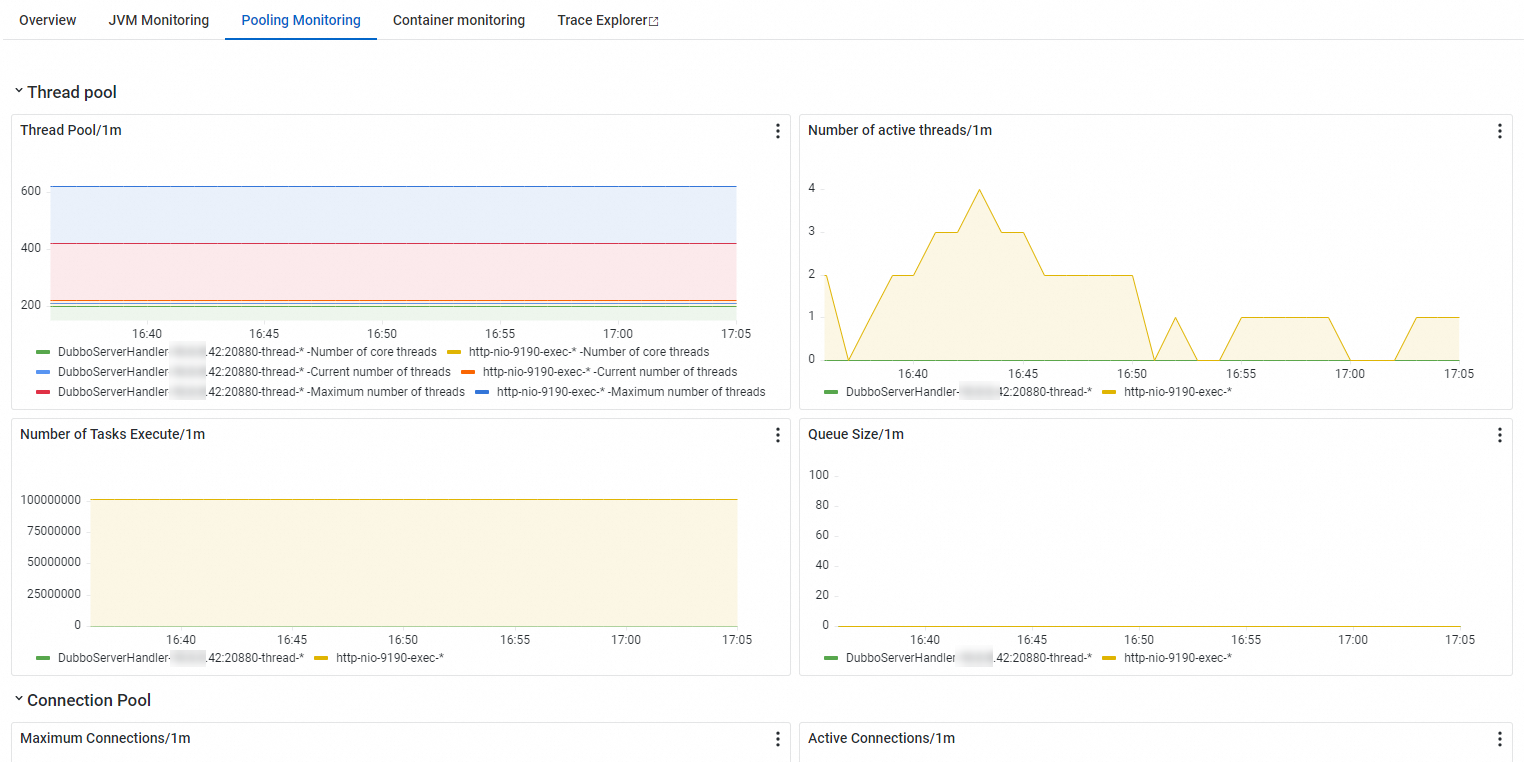The height and width of the screenshot is (762, 1524).
Task: Click the Queue Size/1m panel title
Action: [856, 434]
